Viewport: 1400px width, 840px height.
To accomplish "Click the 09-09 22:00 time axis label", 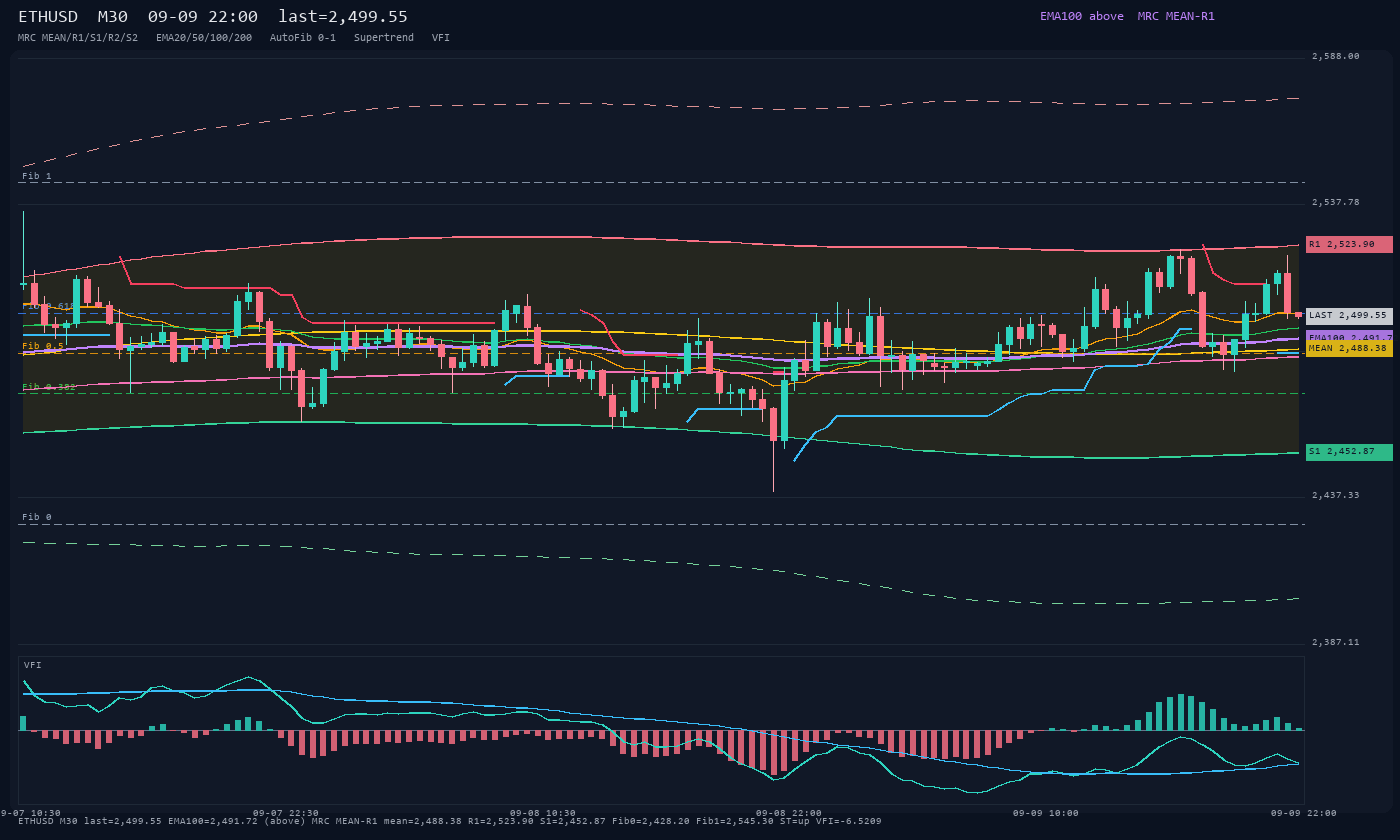I will (x=1304, y=813).
